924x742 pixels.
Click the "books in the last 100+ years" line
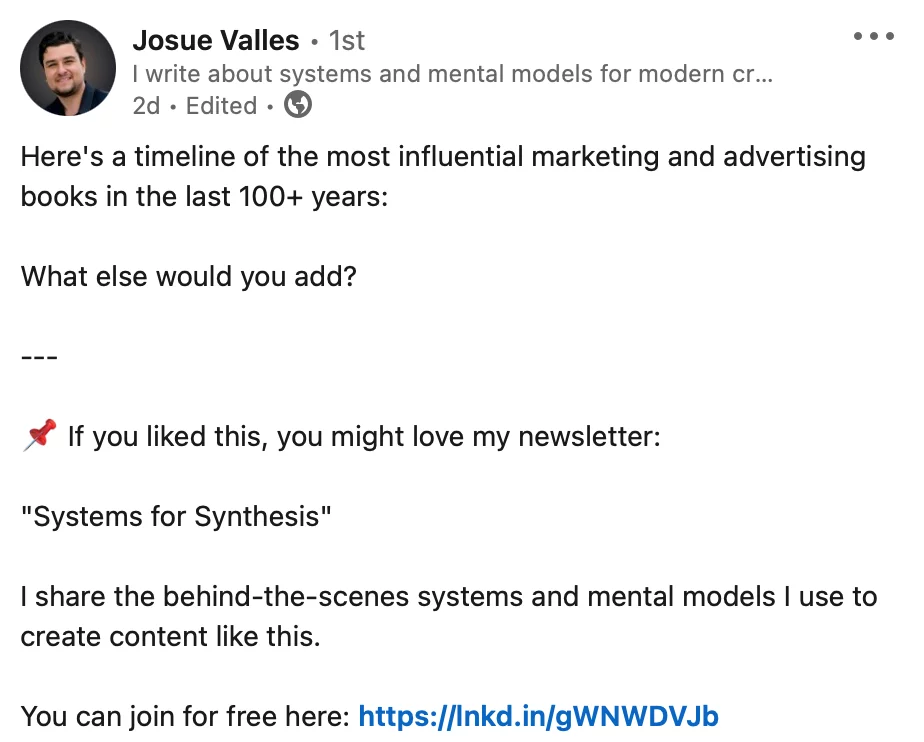click(204, 196)
